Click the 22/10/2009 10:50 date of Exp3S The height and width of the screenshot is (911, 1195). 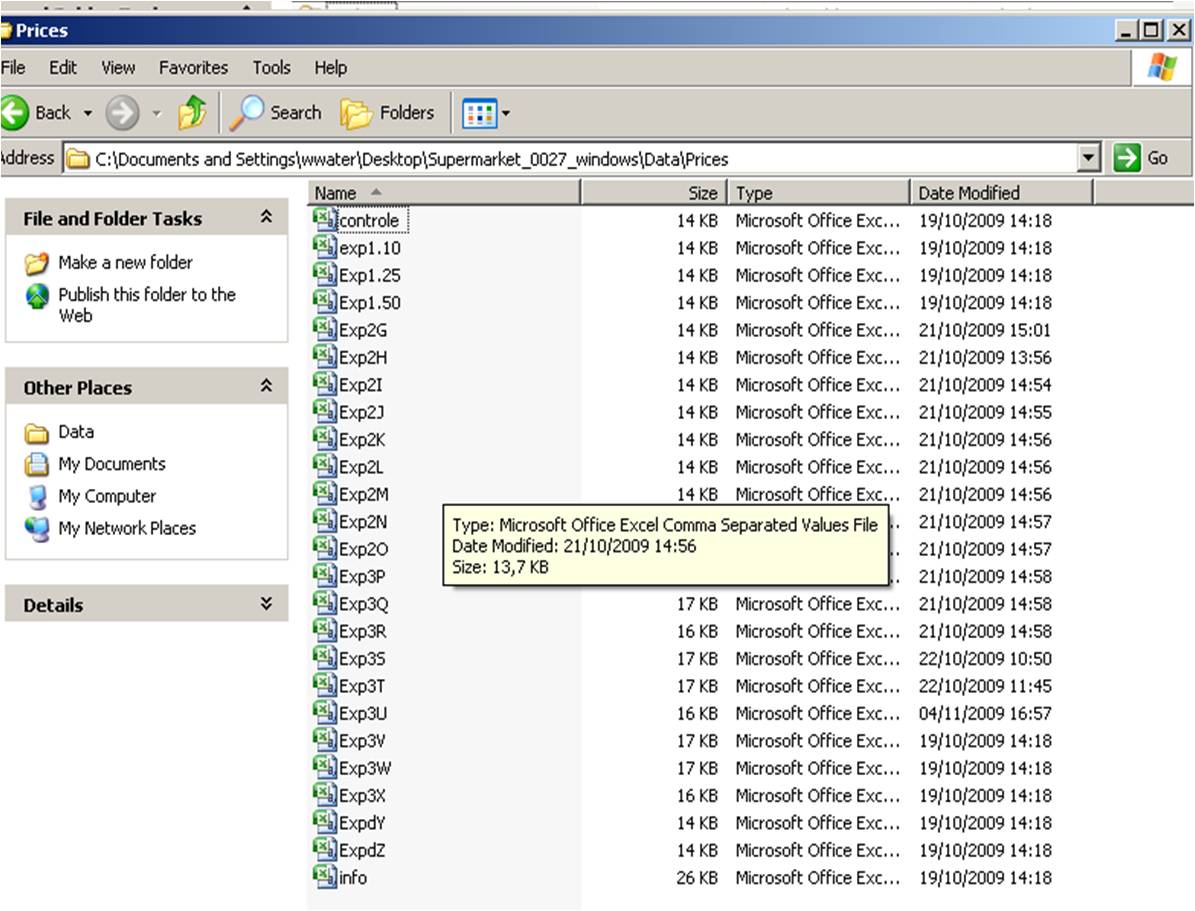tap(985, 659)
